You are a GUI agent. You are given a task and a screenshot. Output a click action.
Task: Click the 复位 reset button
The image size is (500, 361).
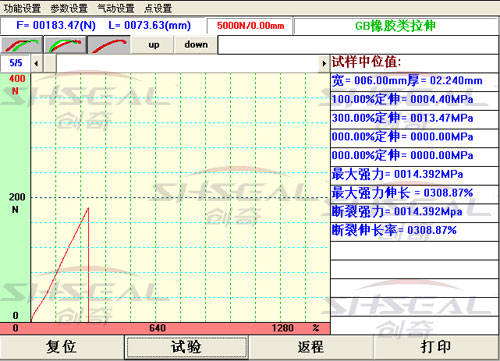click(62, 347)
